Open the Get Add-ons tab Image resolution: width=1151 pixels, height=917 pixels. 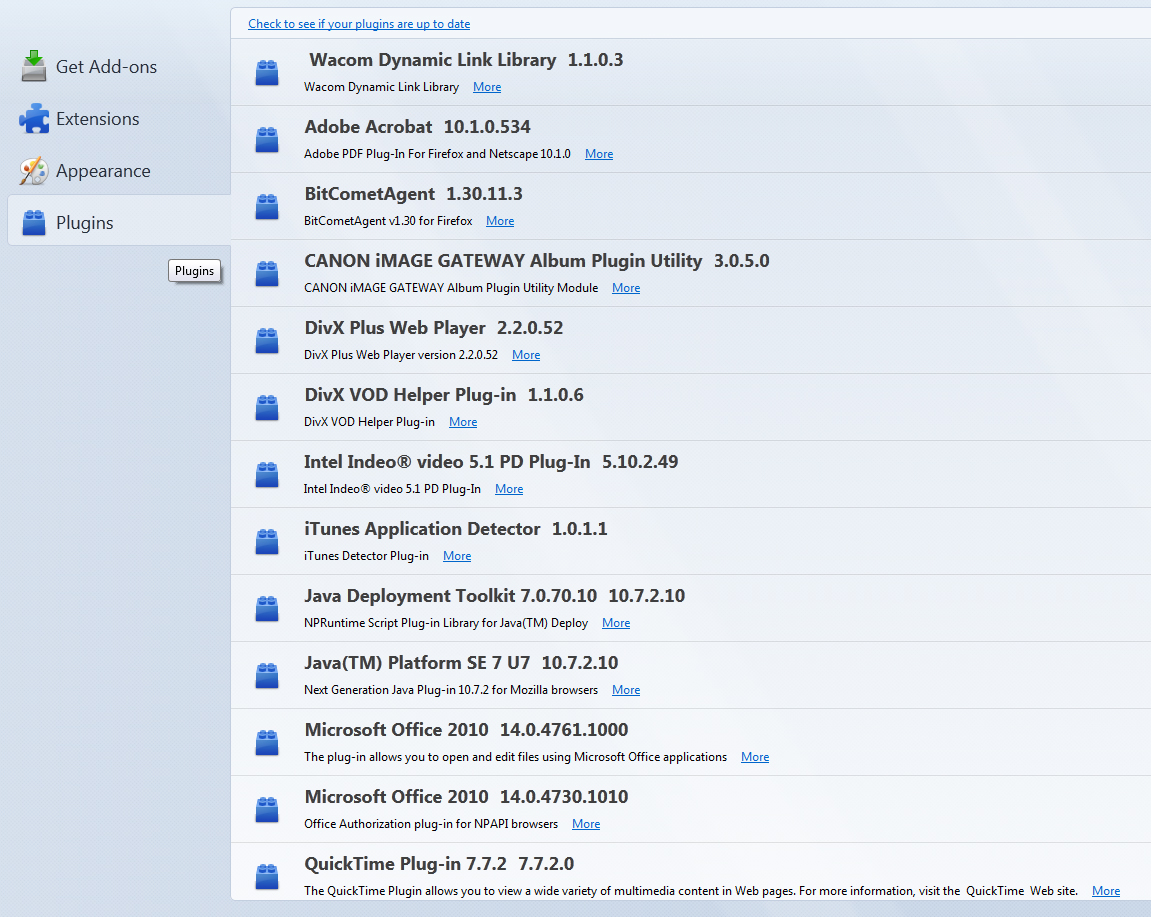[x=119, y=67]
